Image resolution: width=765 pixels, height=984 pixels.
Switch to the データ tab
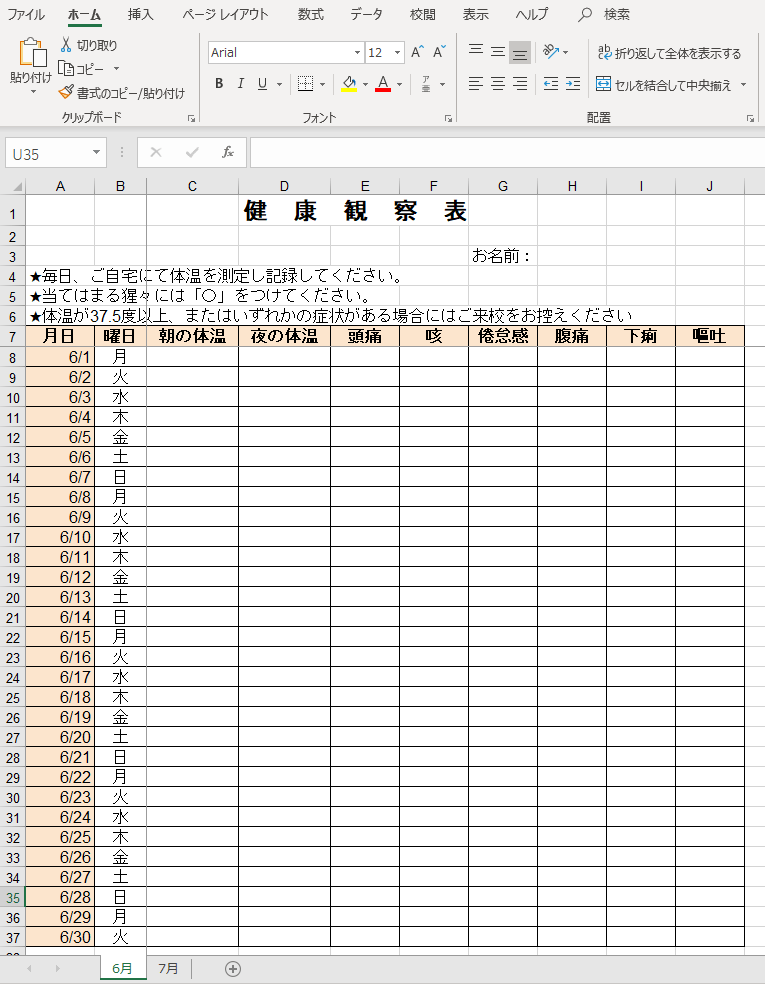point(366,14)
